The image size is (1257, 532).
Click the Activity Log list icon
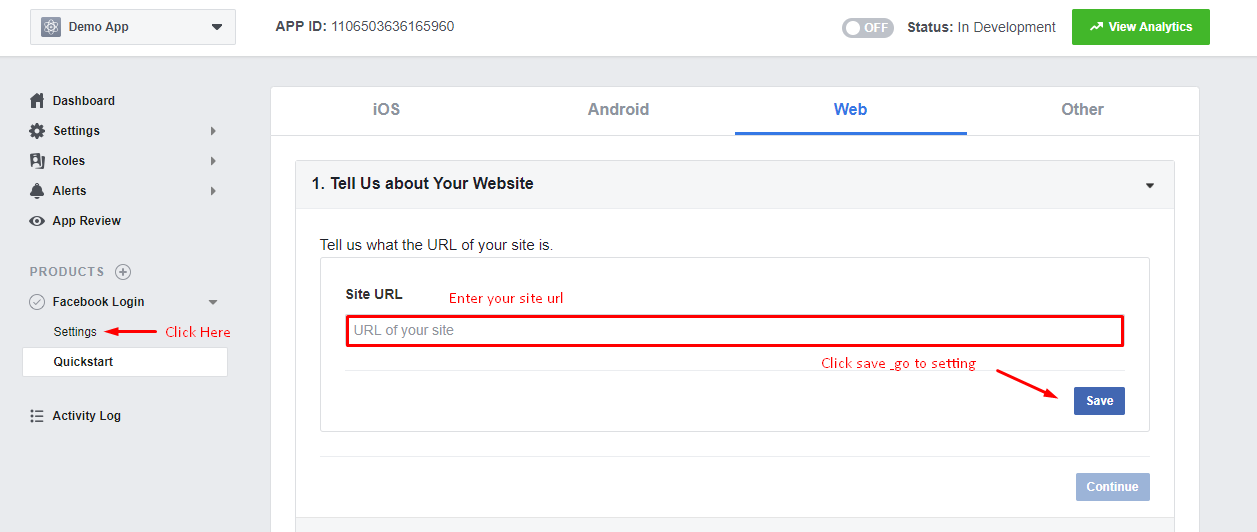37,416
